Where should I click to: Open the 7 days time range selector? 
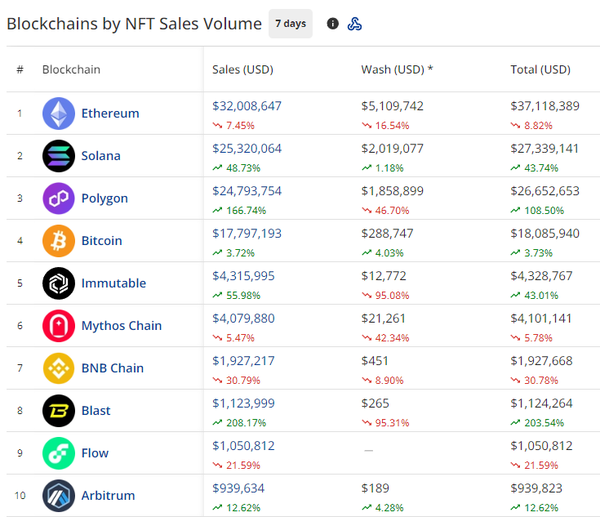click(x=290, y=24)
